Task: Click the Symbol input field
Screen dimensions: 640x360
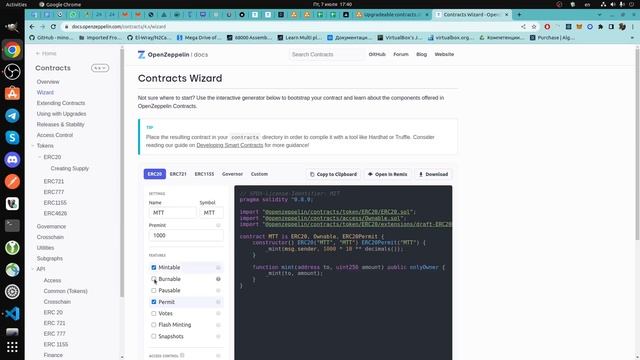Action: click(211, 213)
